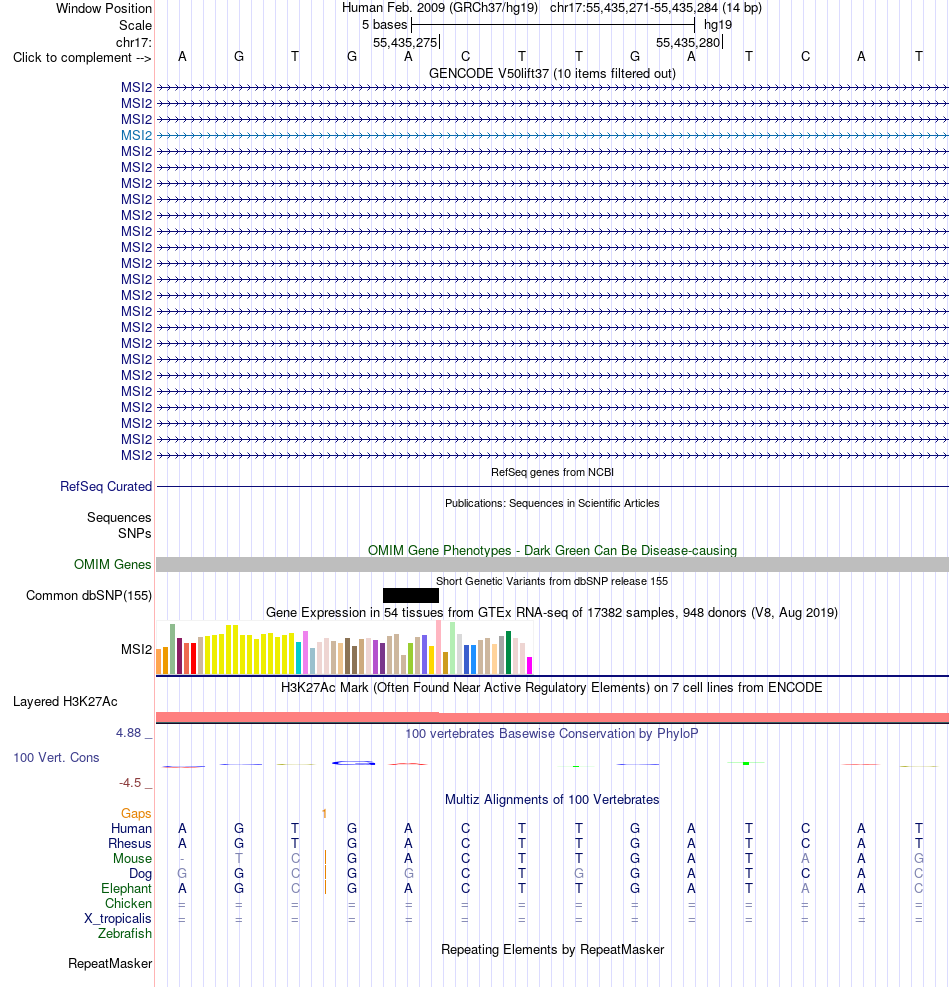This screenshot has width=950, height=987.
Task: Select the Elephant alignment row label
Action: [x=127, y=889]
